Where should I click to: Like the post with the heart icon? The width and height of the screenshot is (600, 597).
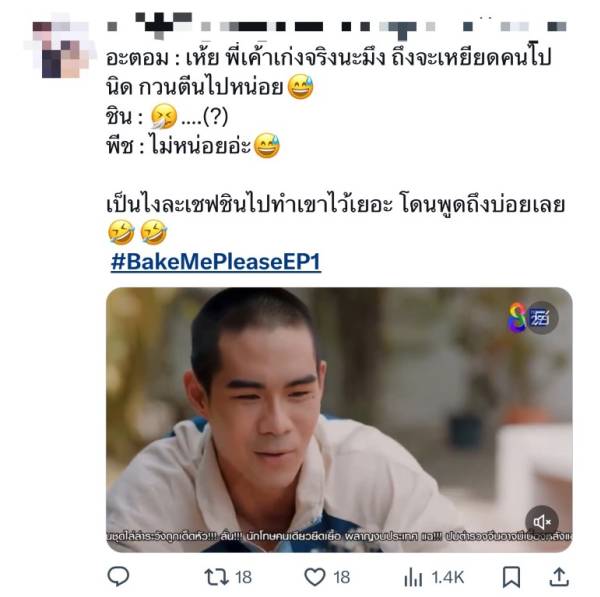pos(315,577)
